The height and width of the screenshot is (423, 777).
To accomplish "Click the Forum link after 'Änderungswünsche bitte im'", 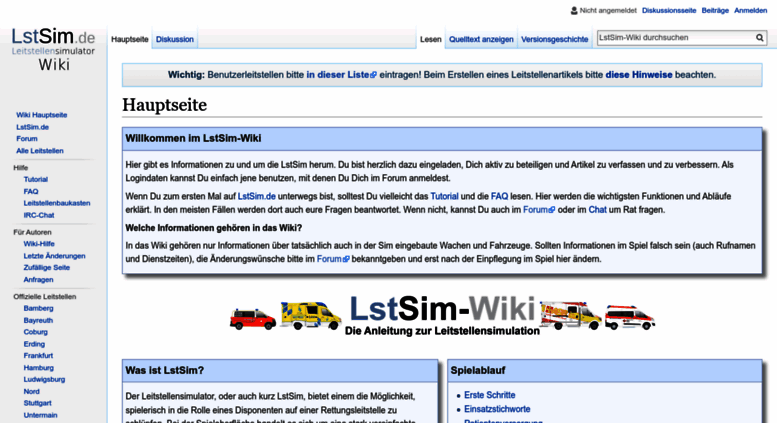I will (333, 259).
